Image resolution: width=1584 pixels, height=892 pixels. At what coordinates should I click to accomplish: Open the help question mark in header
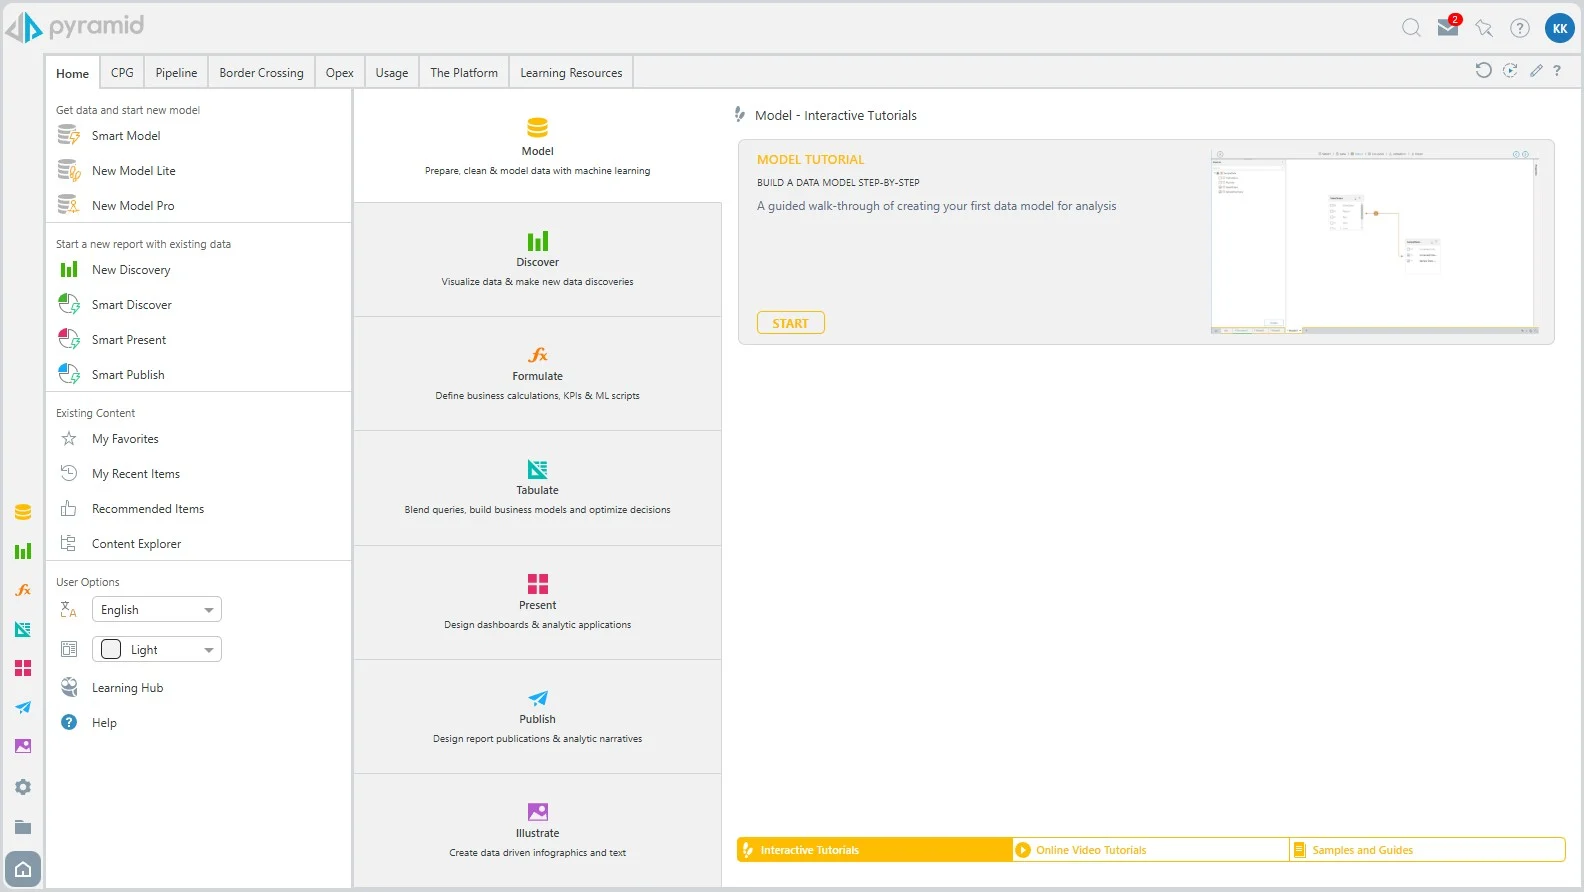(x=1520, y=28)
